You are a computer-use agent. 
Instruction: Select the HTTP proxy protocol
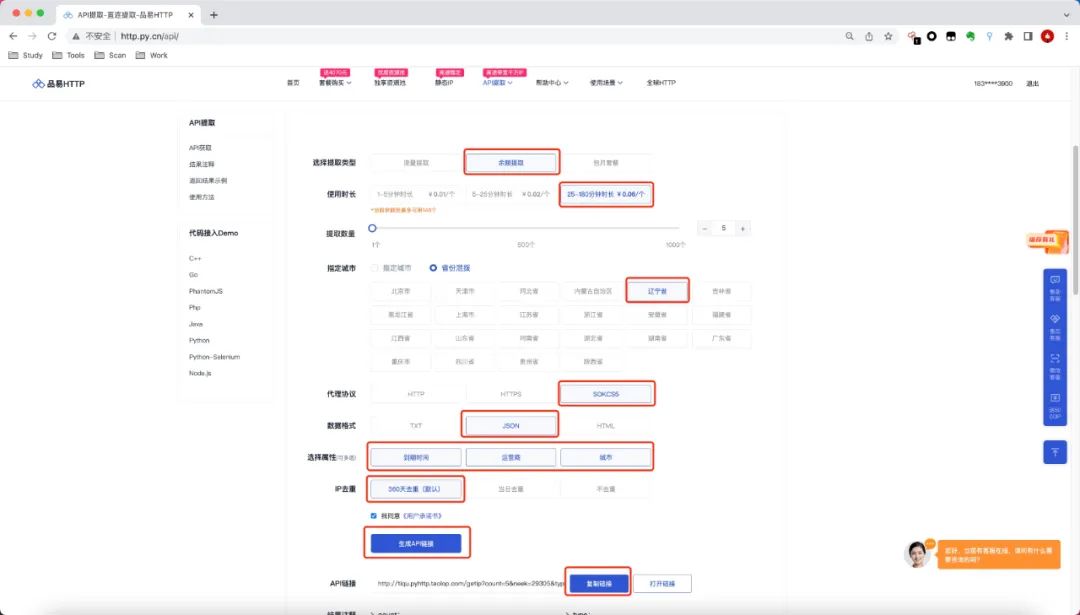[x=415, y=394]
